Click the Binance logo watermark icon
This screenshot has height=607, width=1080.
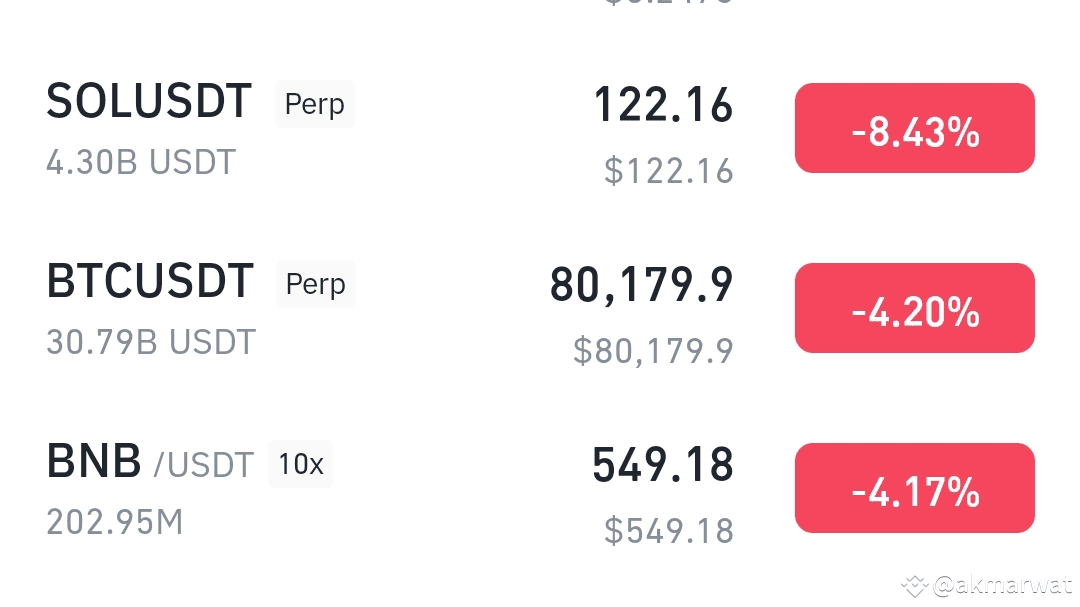pos(913,585)
